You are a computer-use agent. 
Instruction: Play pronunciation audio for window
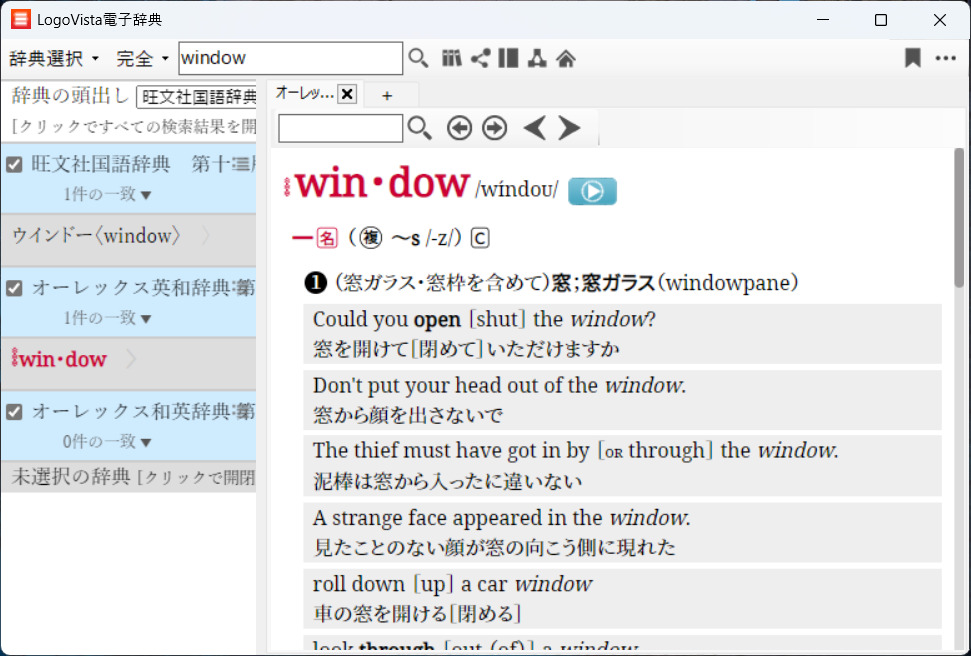(x=592, y=191)
